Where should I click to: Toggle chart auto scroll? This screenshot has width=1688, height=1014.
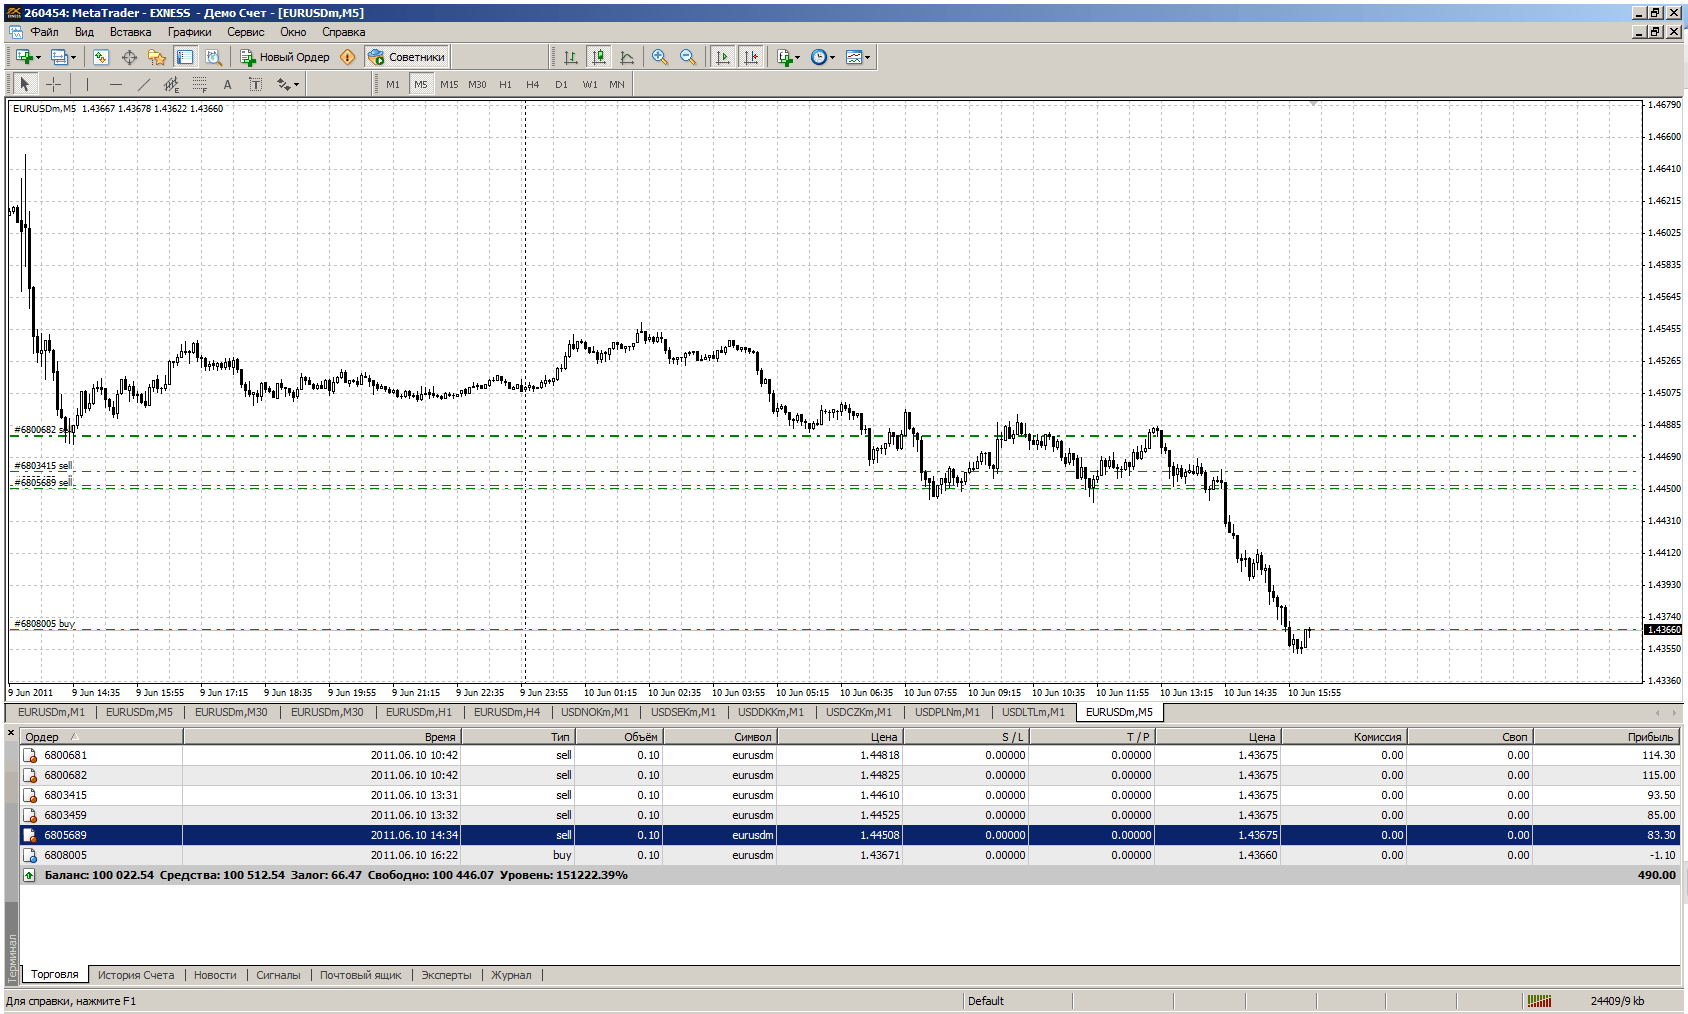(x=722, y=57)
